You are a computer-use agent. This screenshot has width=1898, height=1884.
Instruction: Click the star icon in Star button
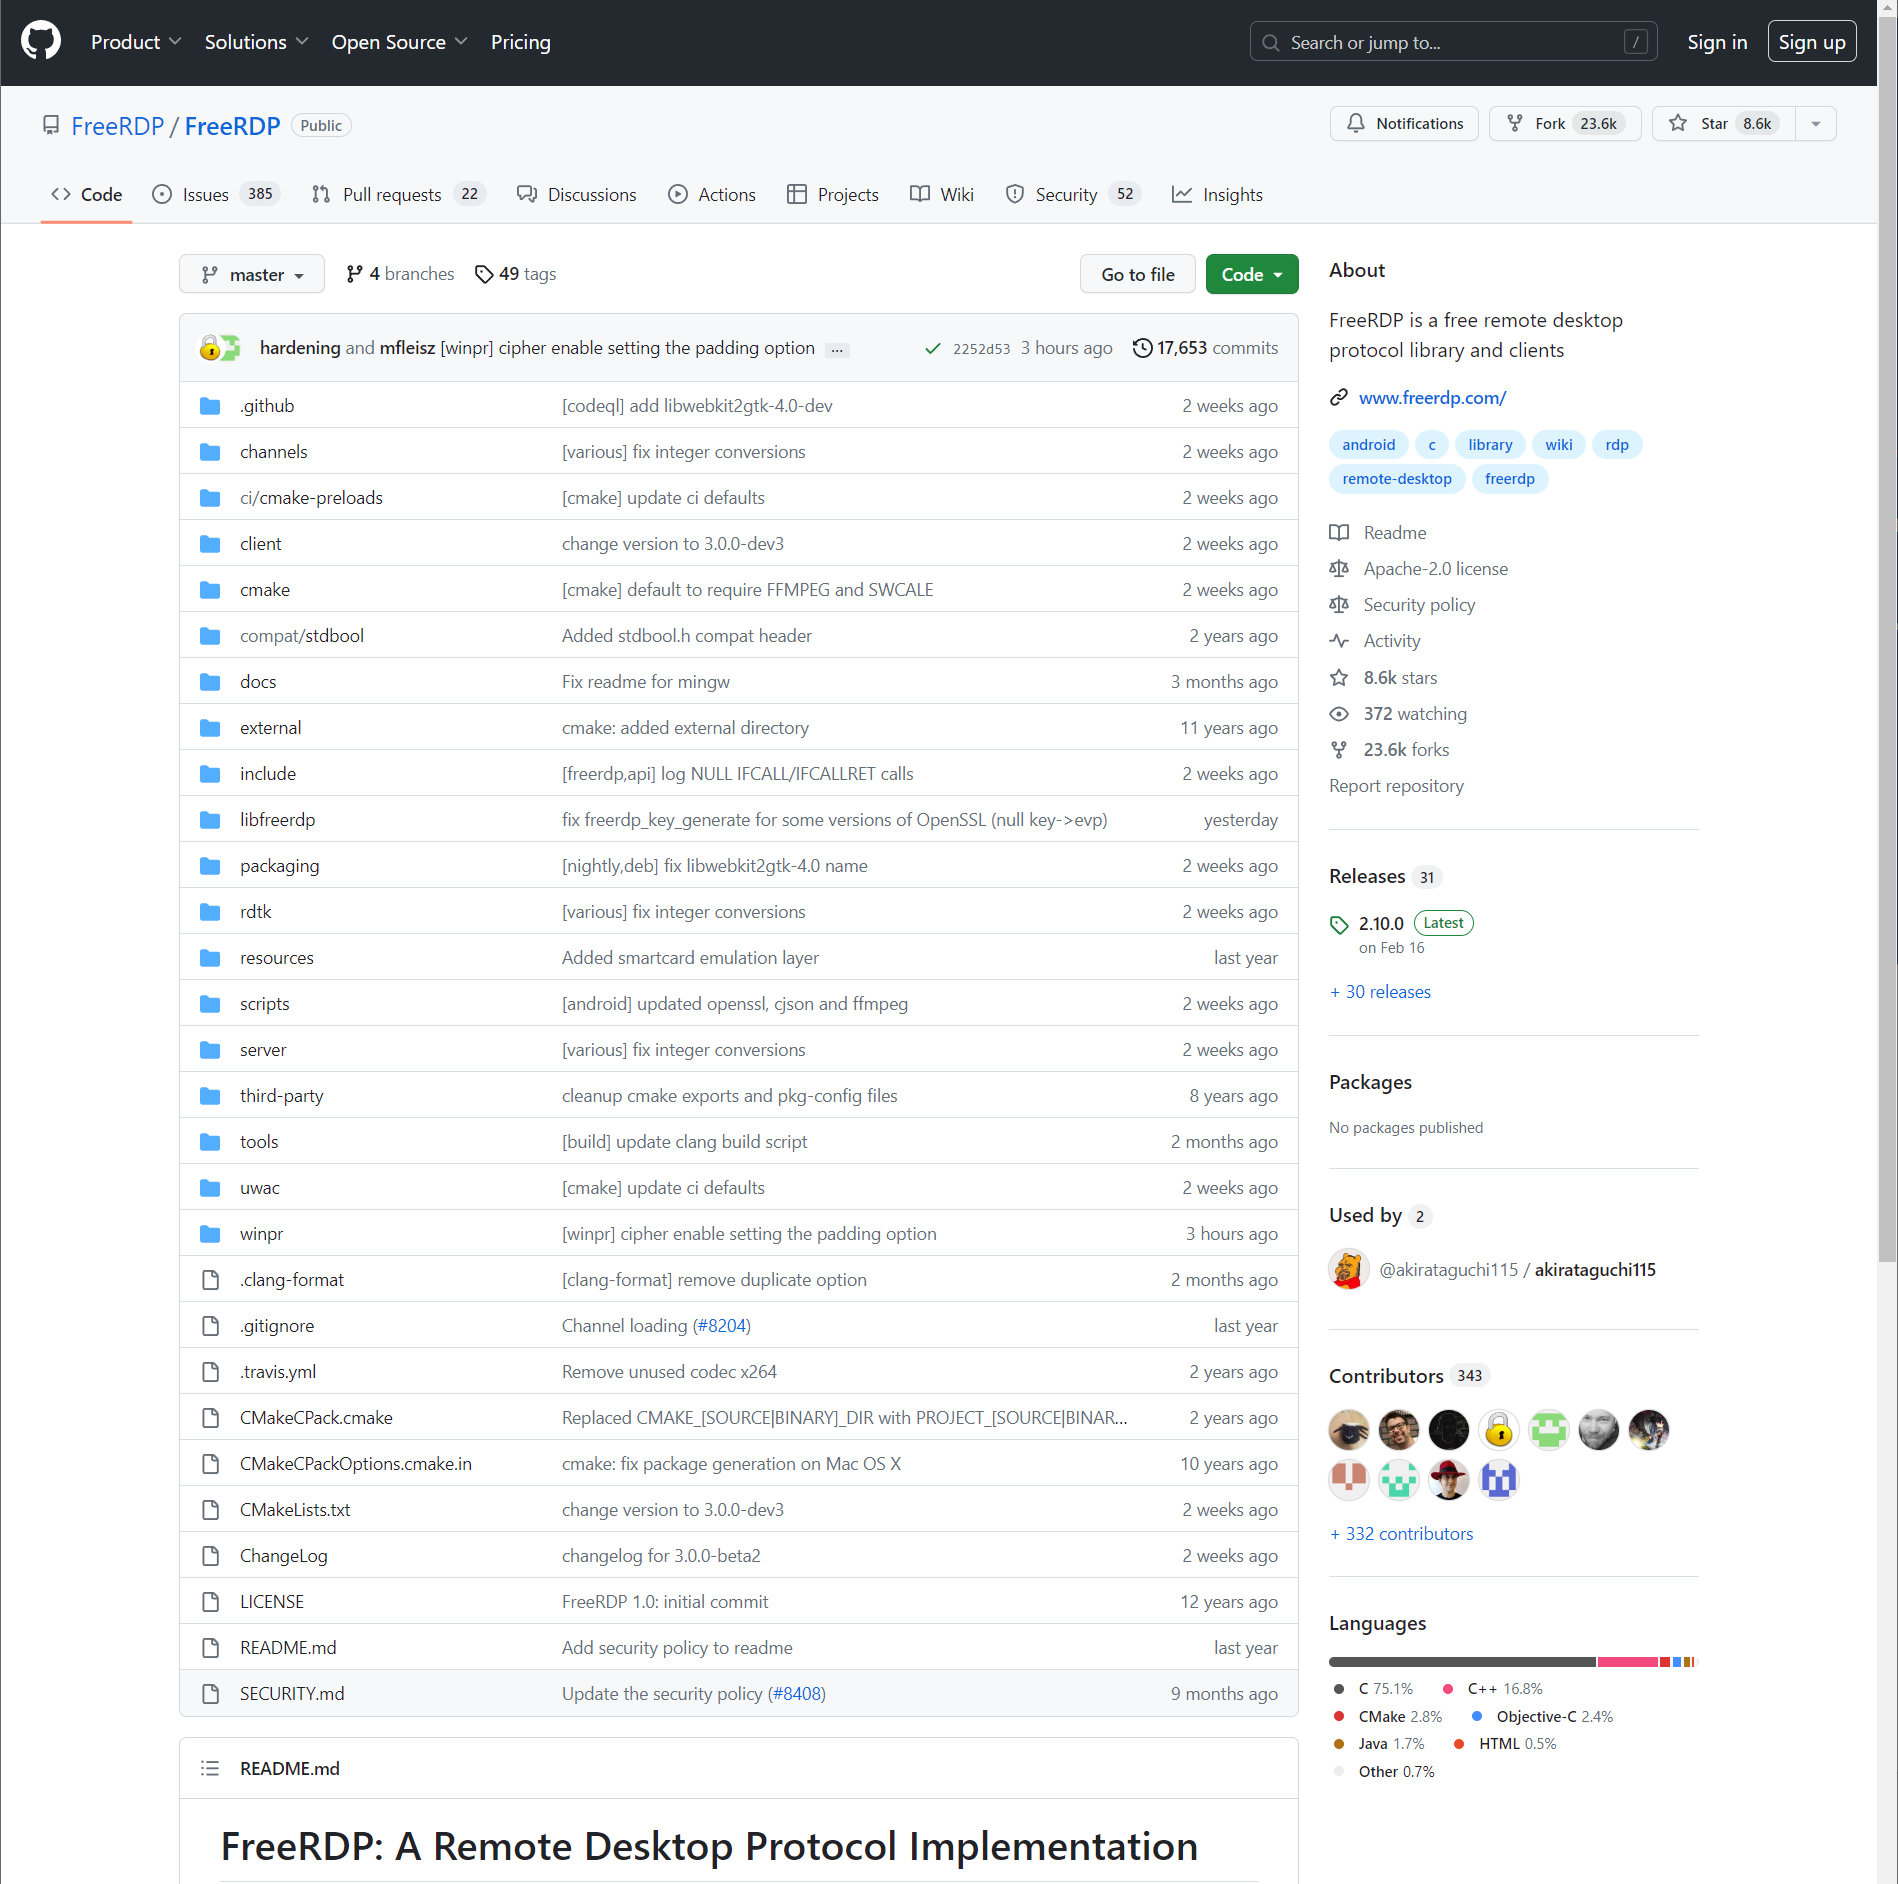(1677, 123)
